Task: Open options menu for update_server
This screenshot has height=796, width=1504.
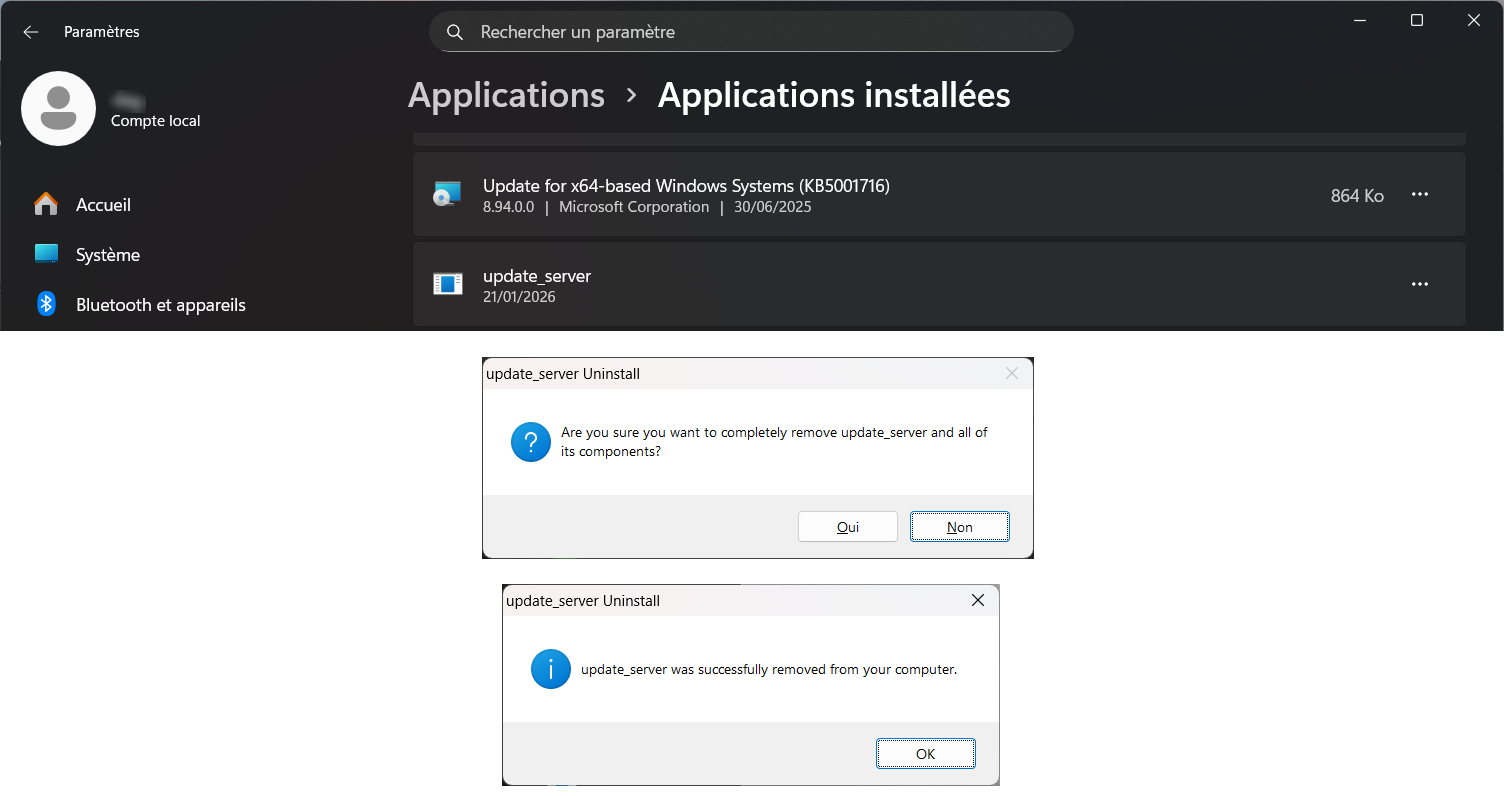Action: [1419, 285]
